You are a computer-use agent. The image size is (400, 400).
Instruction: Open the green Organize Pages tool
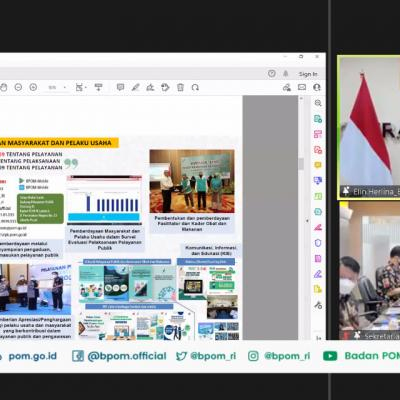pos(318,196)
